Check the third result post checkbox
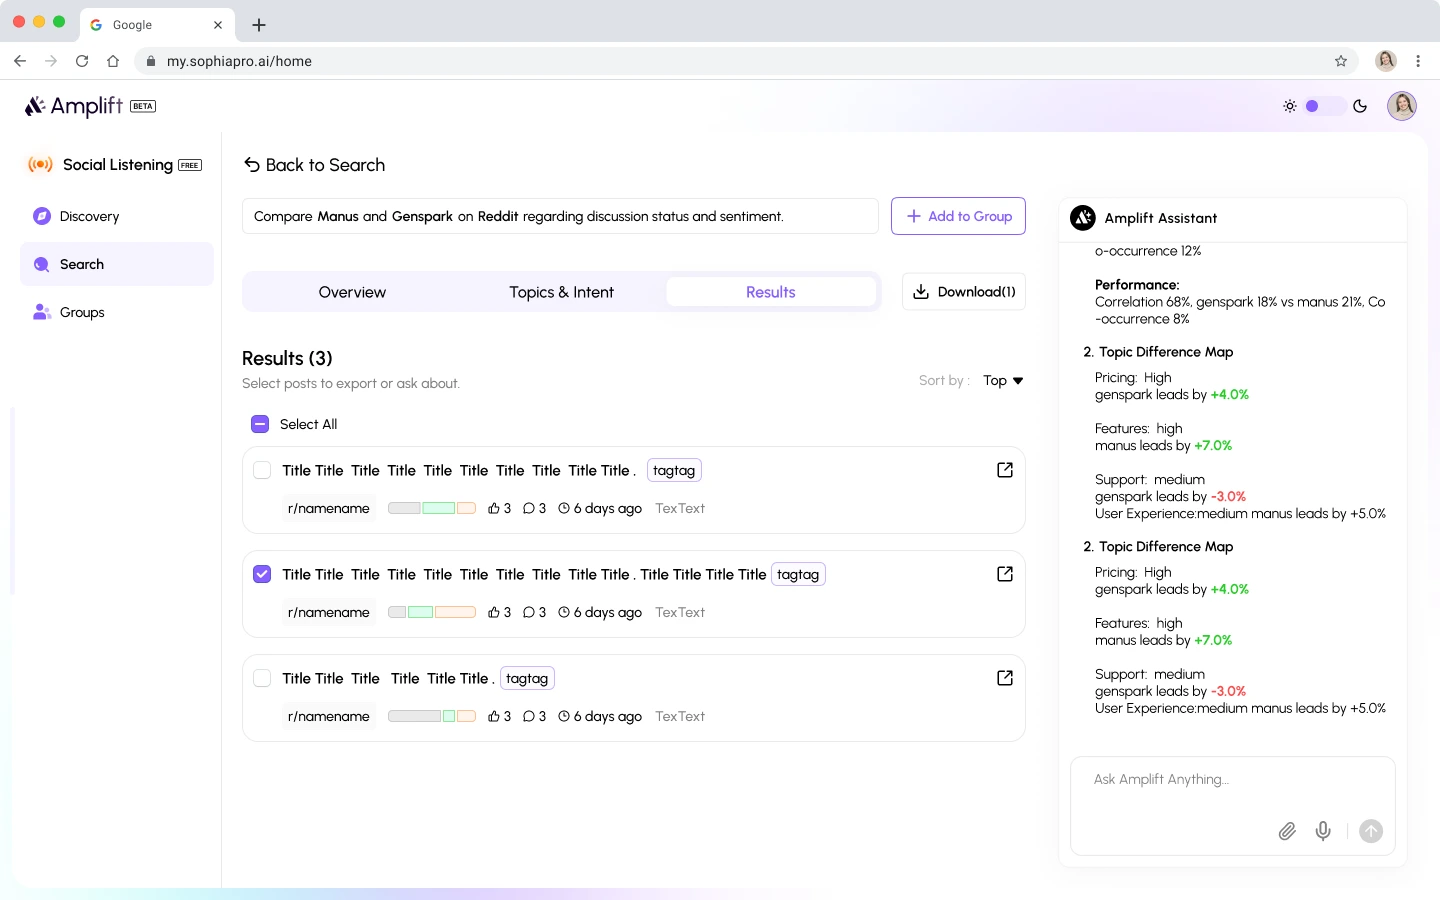This screenshot has width=1440, height=900. pos(262,678)
